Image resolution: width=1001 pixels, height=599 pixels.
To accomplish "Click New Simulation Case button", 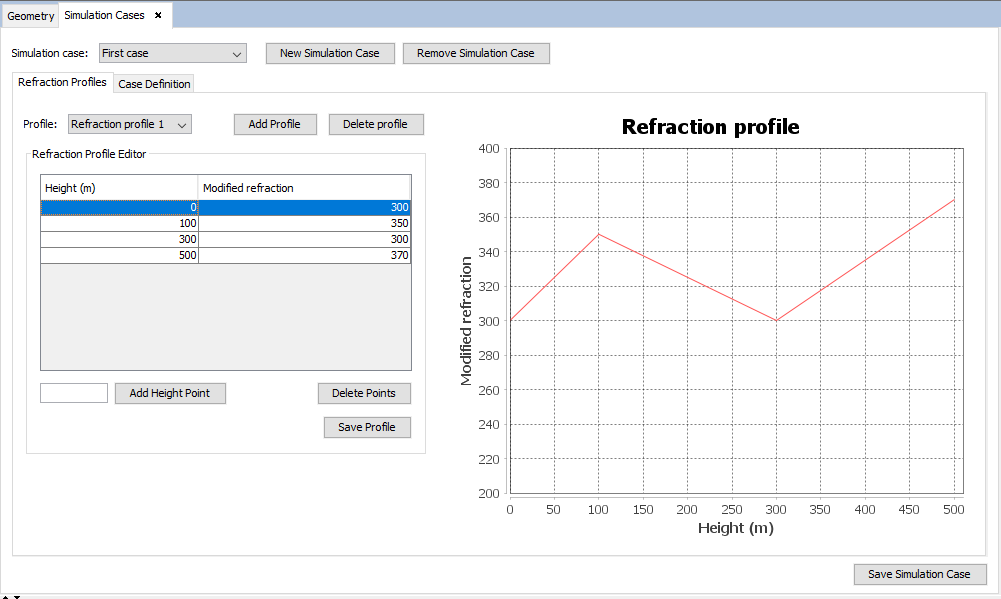I will point(330,53).
